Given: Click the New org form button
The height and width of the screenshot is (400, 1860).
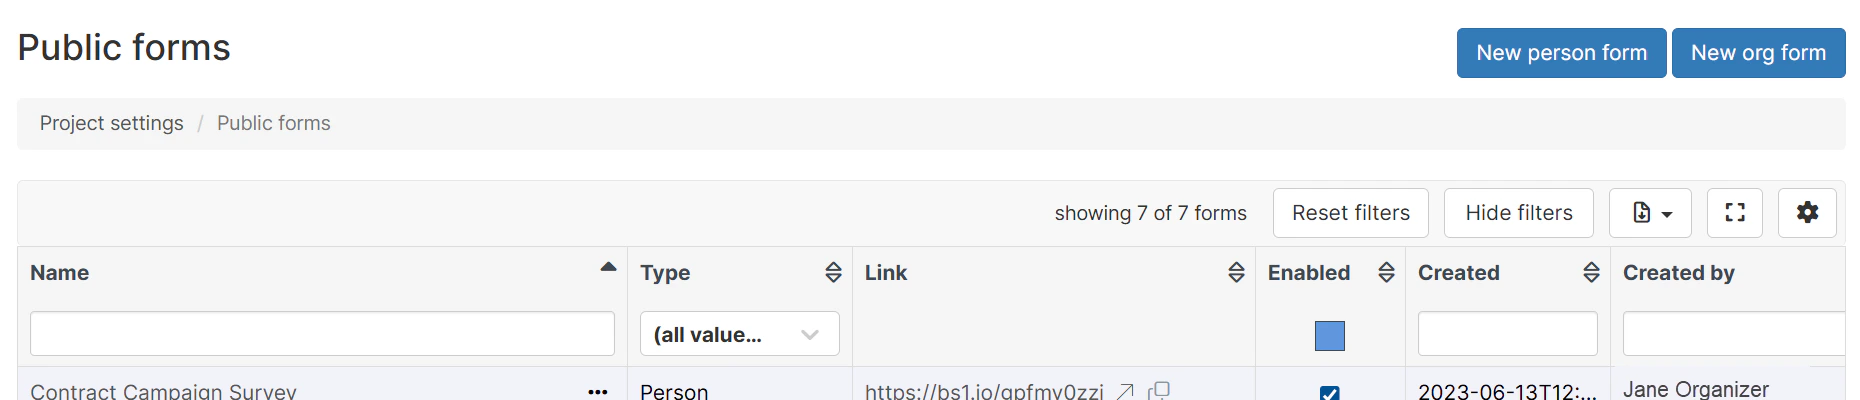Looking at the screenshot, I should (1758, 53).
